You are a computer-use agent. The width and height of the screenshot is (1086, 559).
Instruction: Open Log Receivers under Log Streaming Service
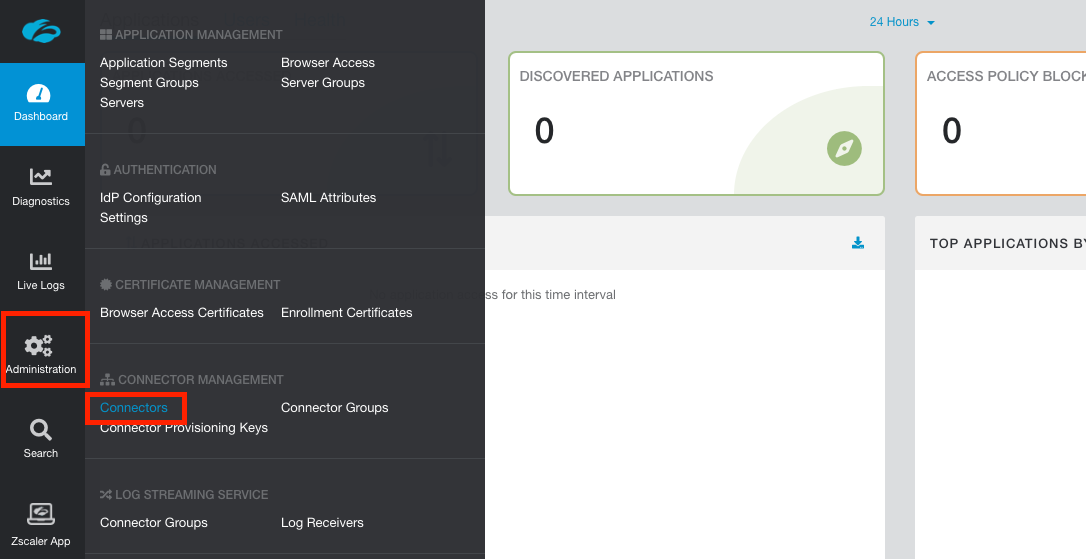pos(322,523)
